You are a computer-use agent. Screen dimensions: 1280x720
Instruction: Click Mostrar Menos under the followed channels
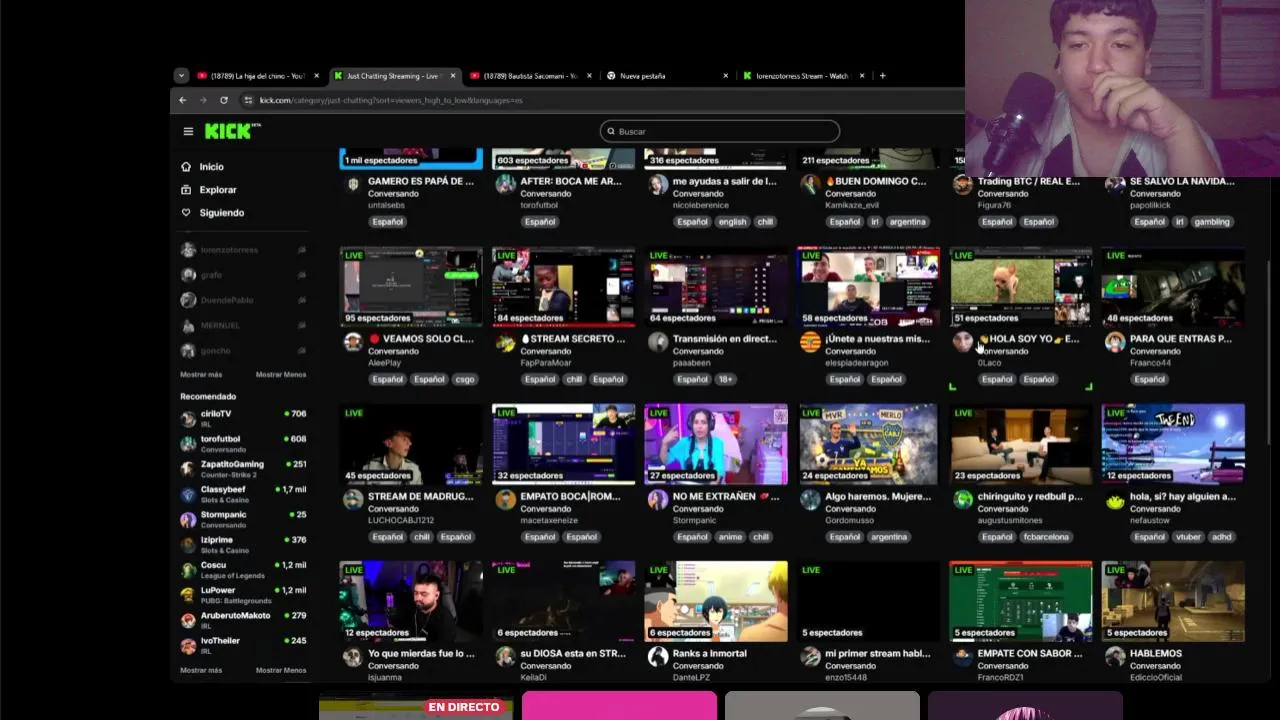coord(281,374)
